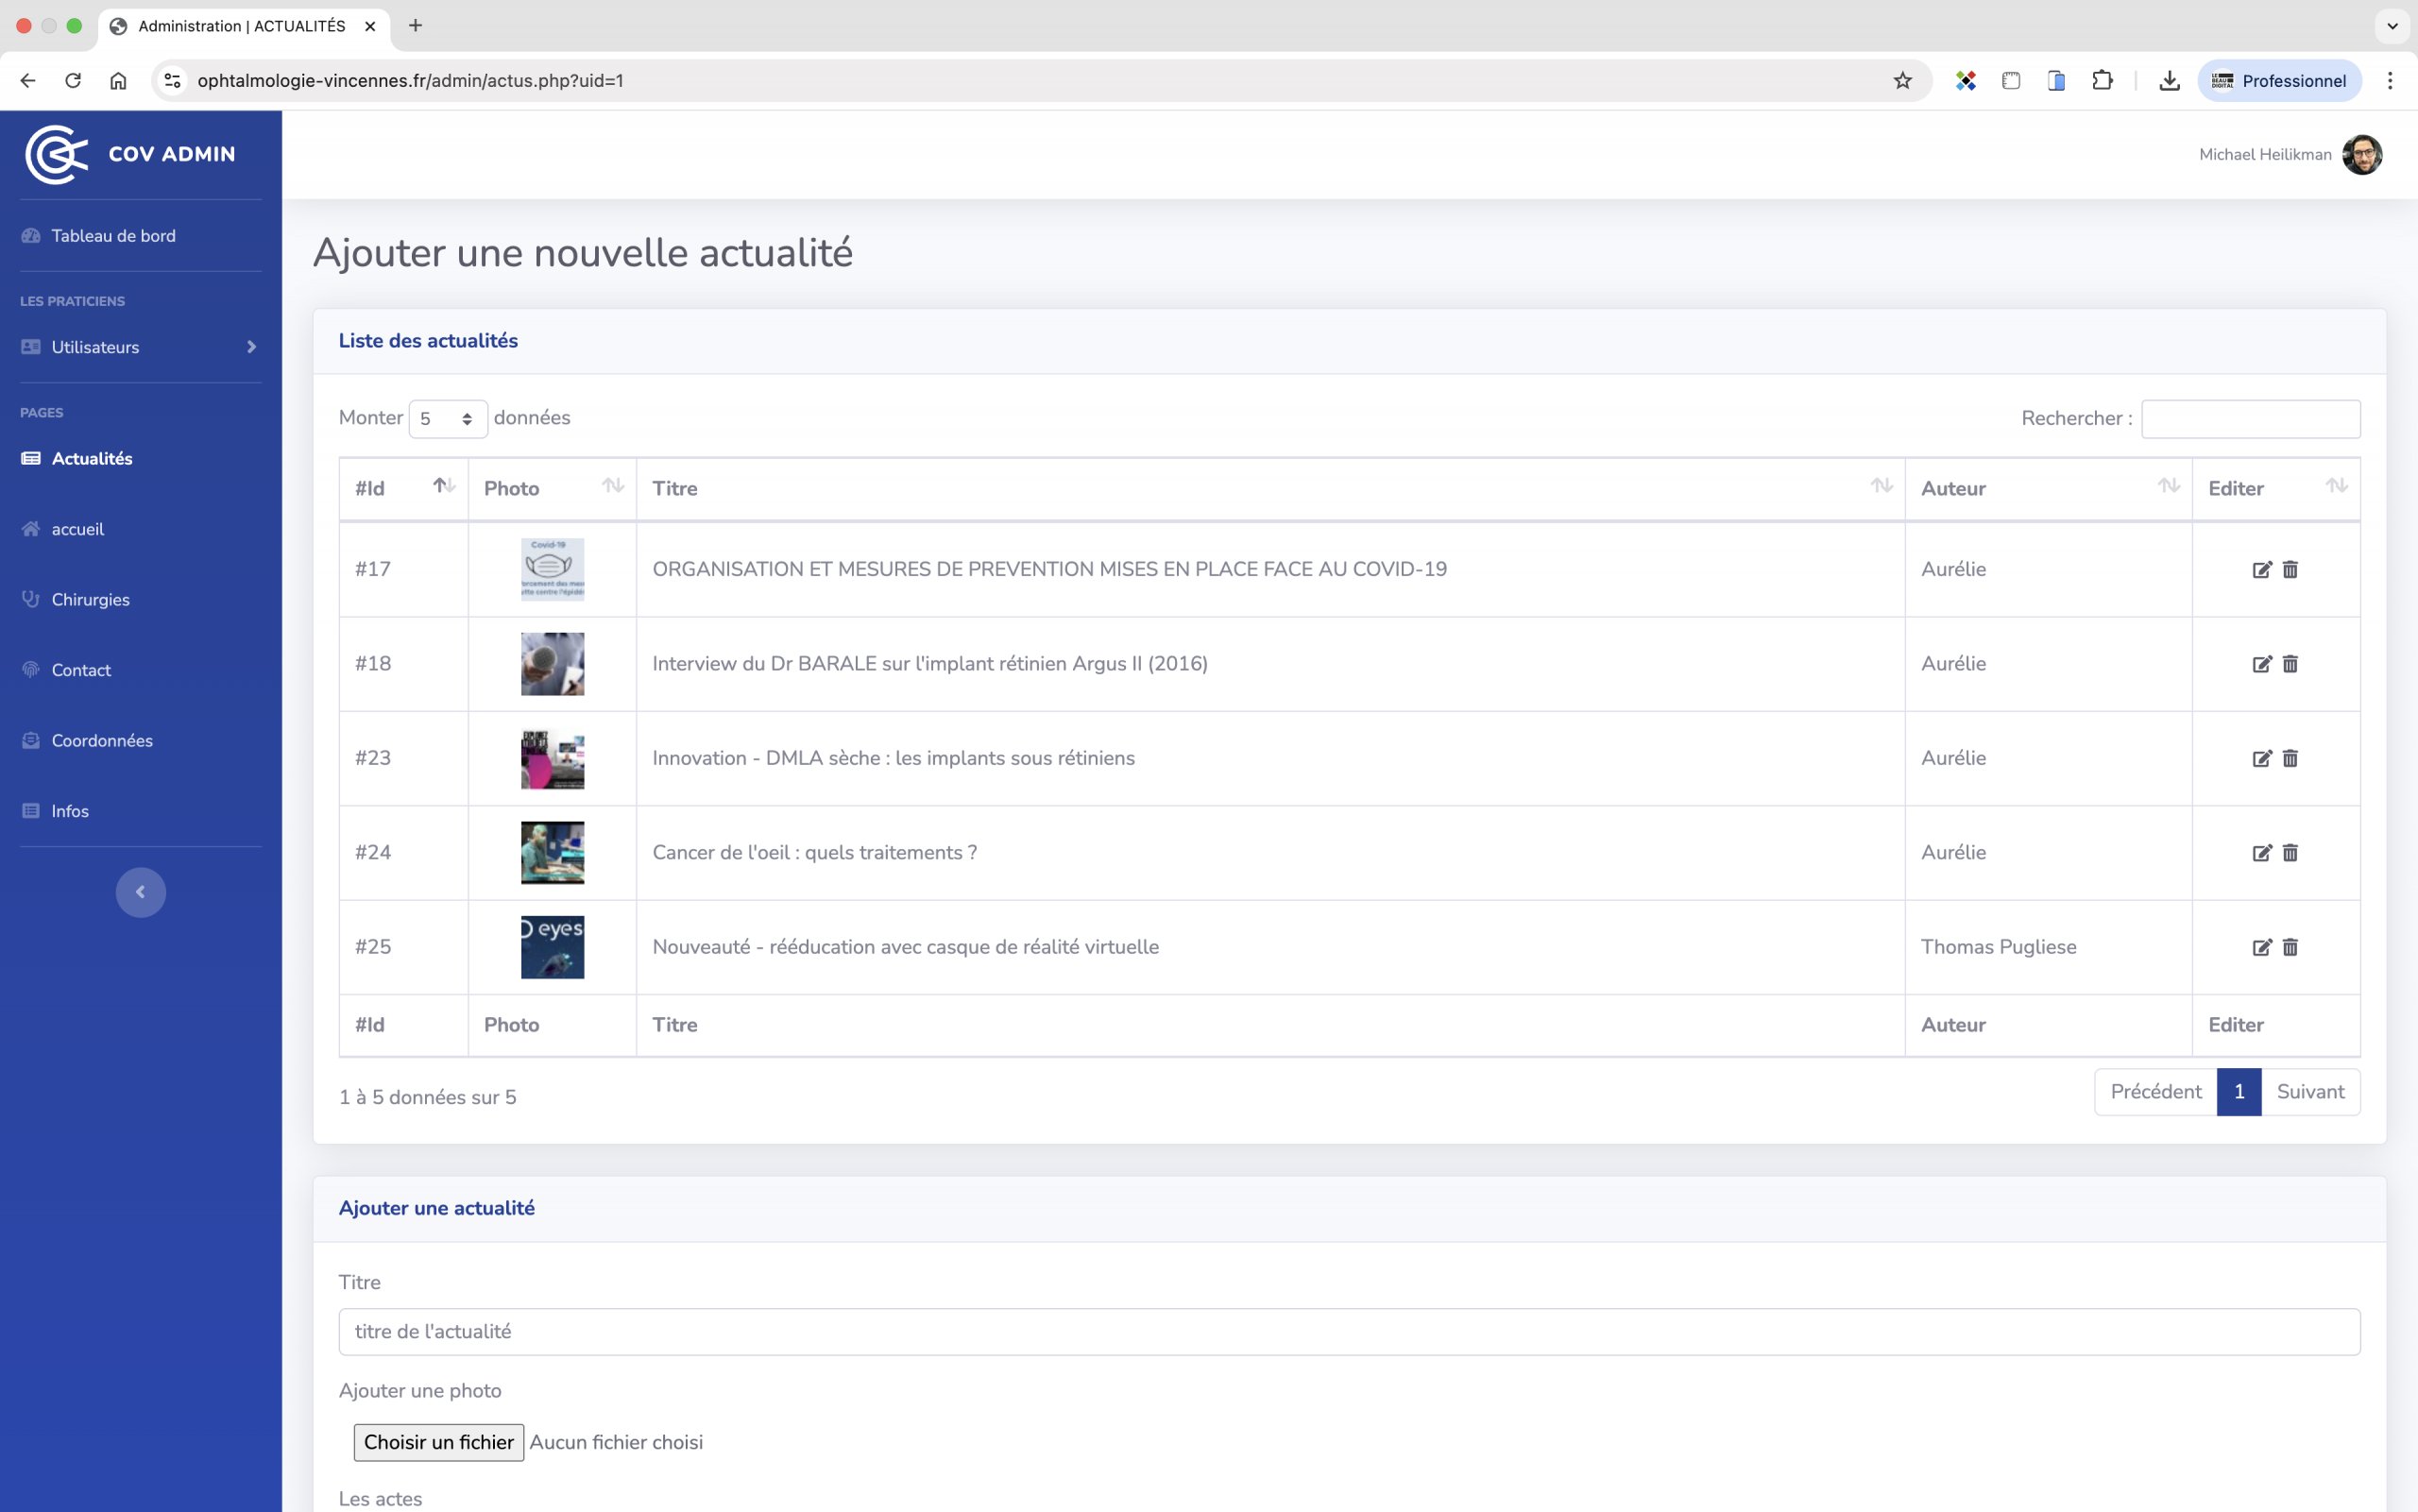The image size is (2418, 1512).
Task: Open browser downloads icon
Action: [x=2169, y=81]
